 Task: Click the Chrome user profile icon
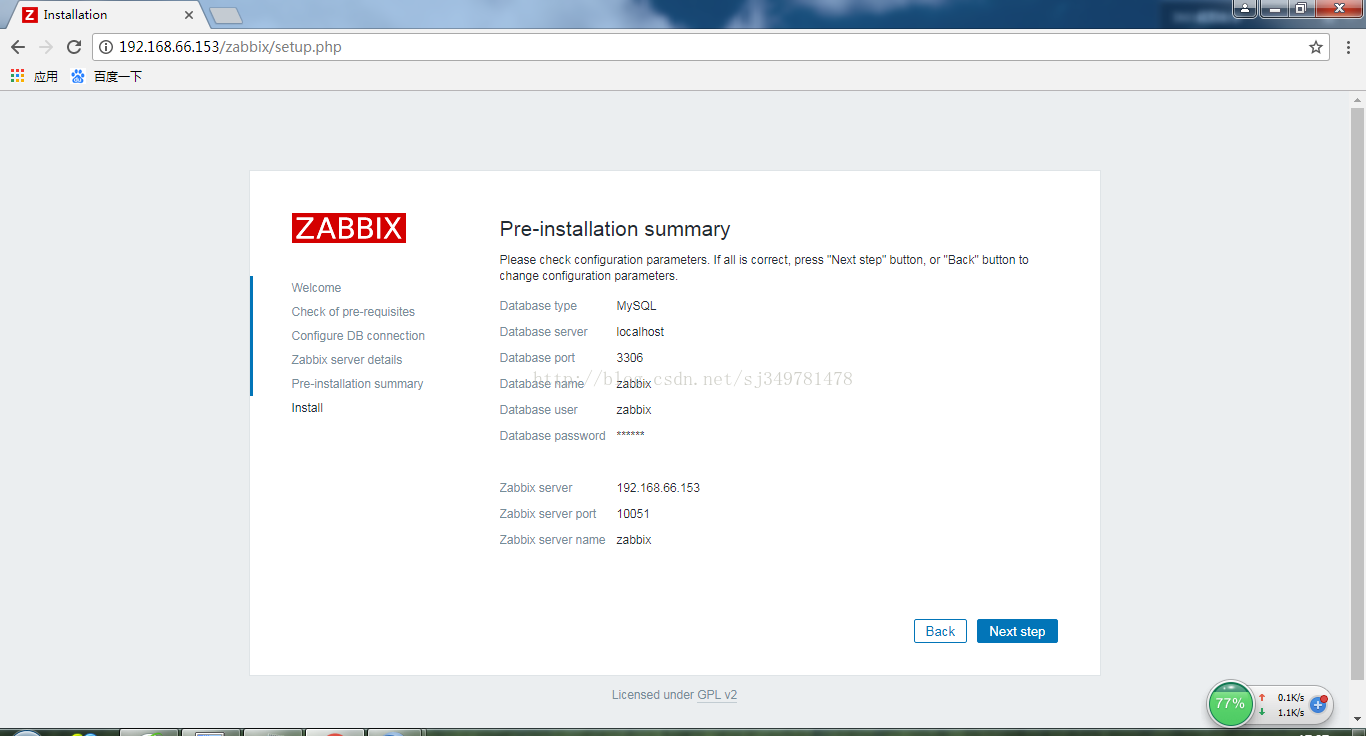point(1244,9)
